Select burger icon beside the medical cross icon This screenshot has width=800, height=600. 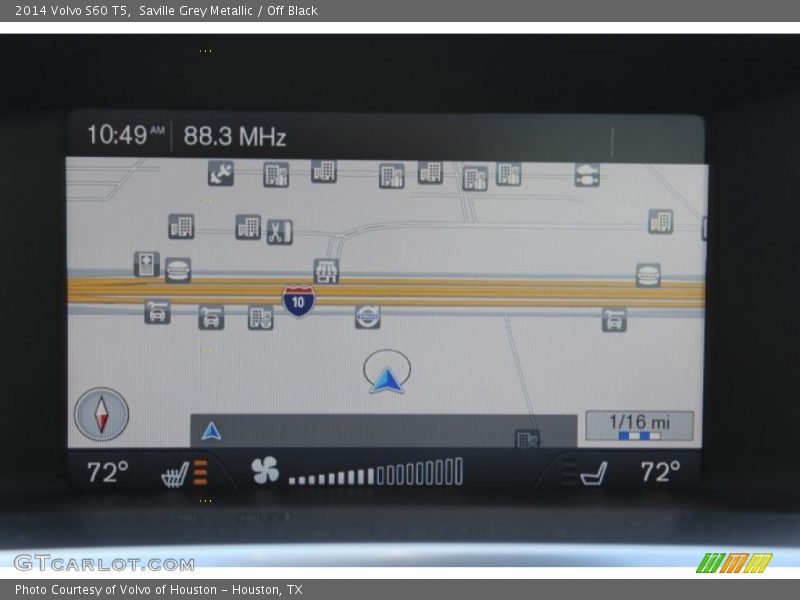pos(178,270)
